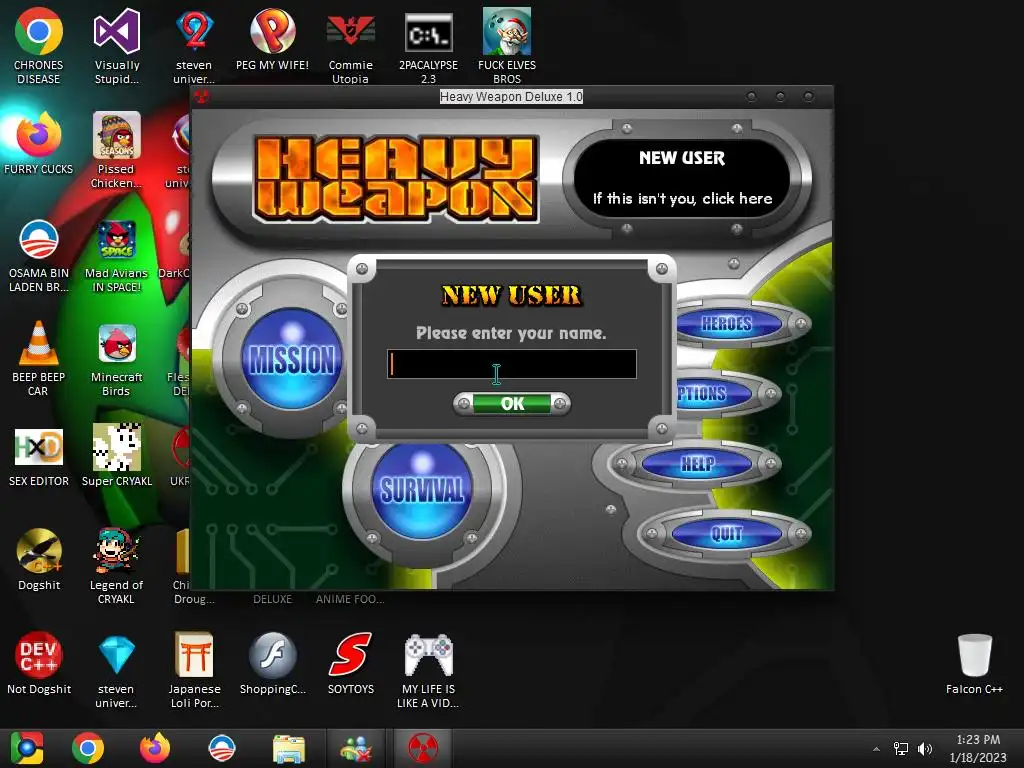
Task: Open the recycle bin labeled Falcon C++
Action: [974, 664]
